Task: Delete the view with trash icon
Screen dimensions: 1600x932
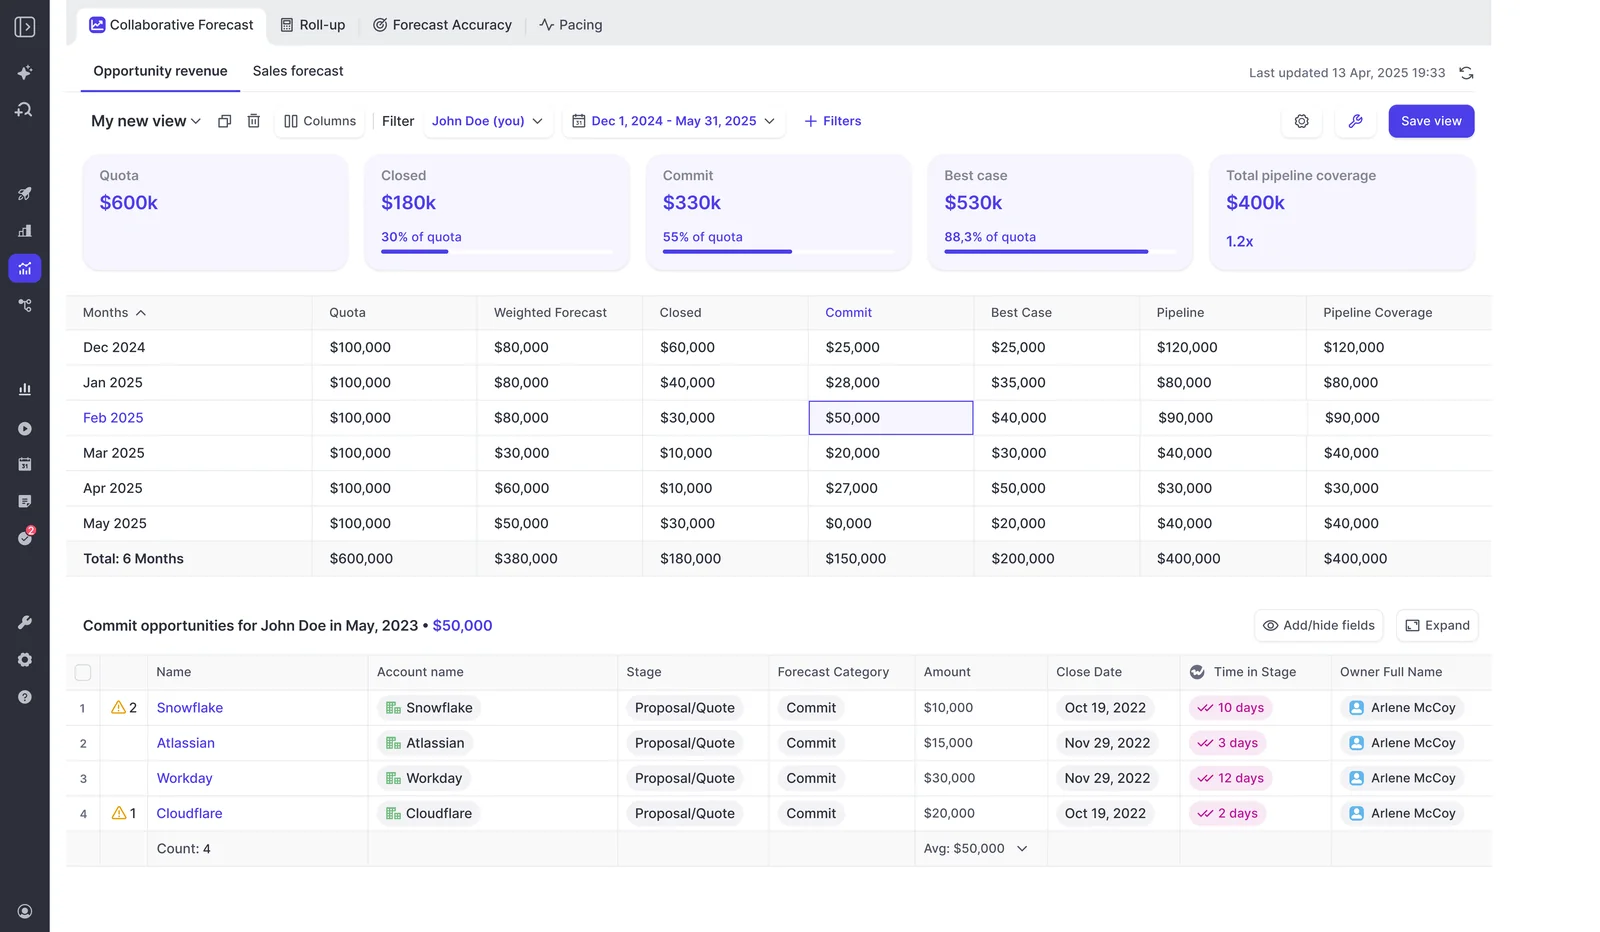Action: [x=254, y=121]
